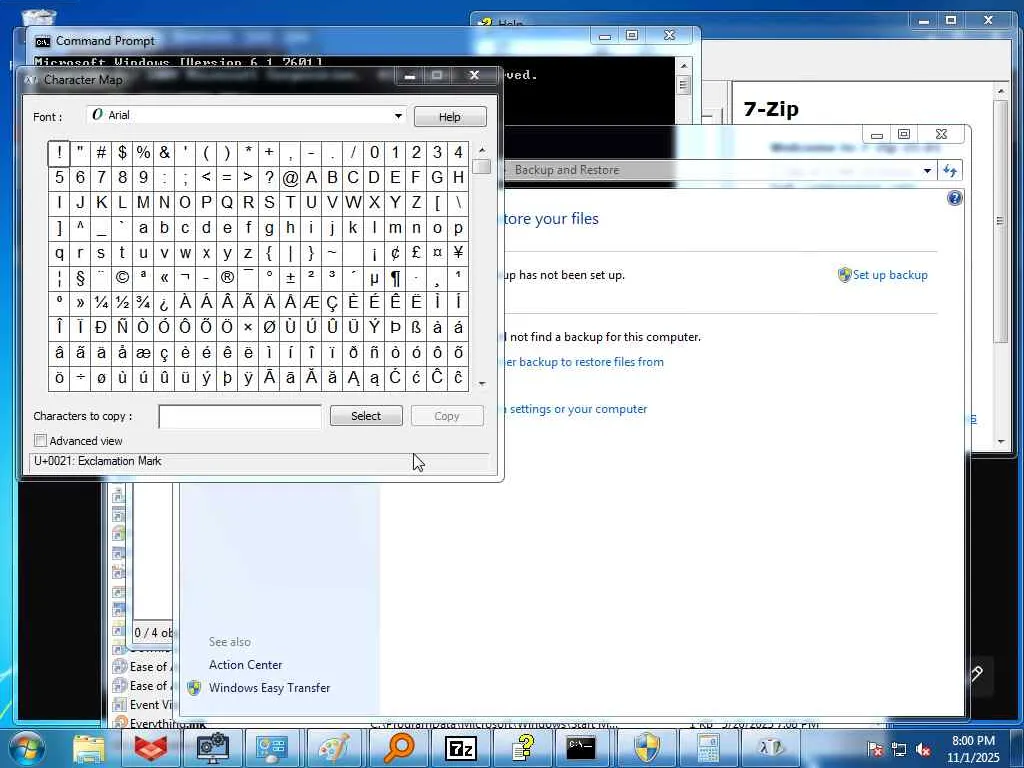1024x768 pixels.
Task: Click the Command Prompt scrollbar up arrow
Action: pos(684,66)
